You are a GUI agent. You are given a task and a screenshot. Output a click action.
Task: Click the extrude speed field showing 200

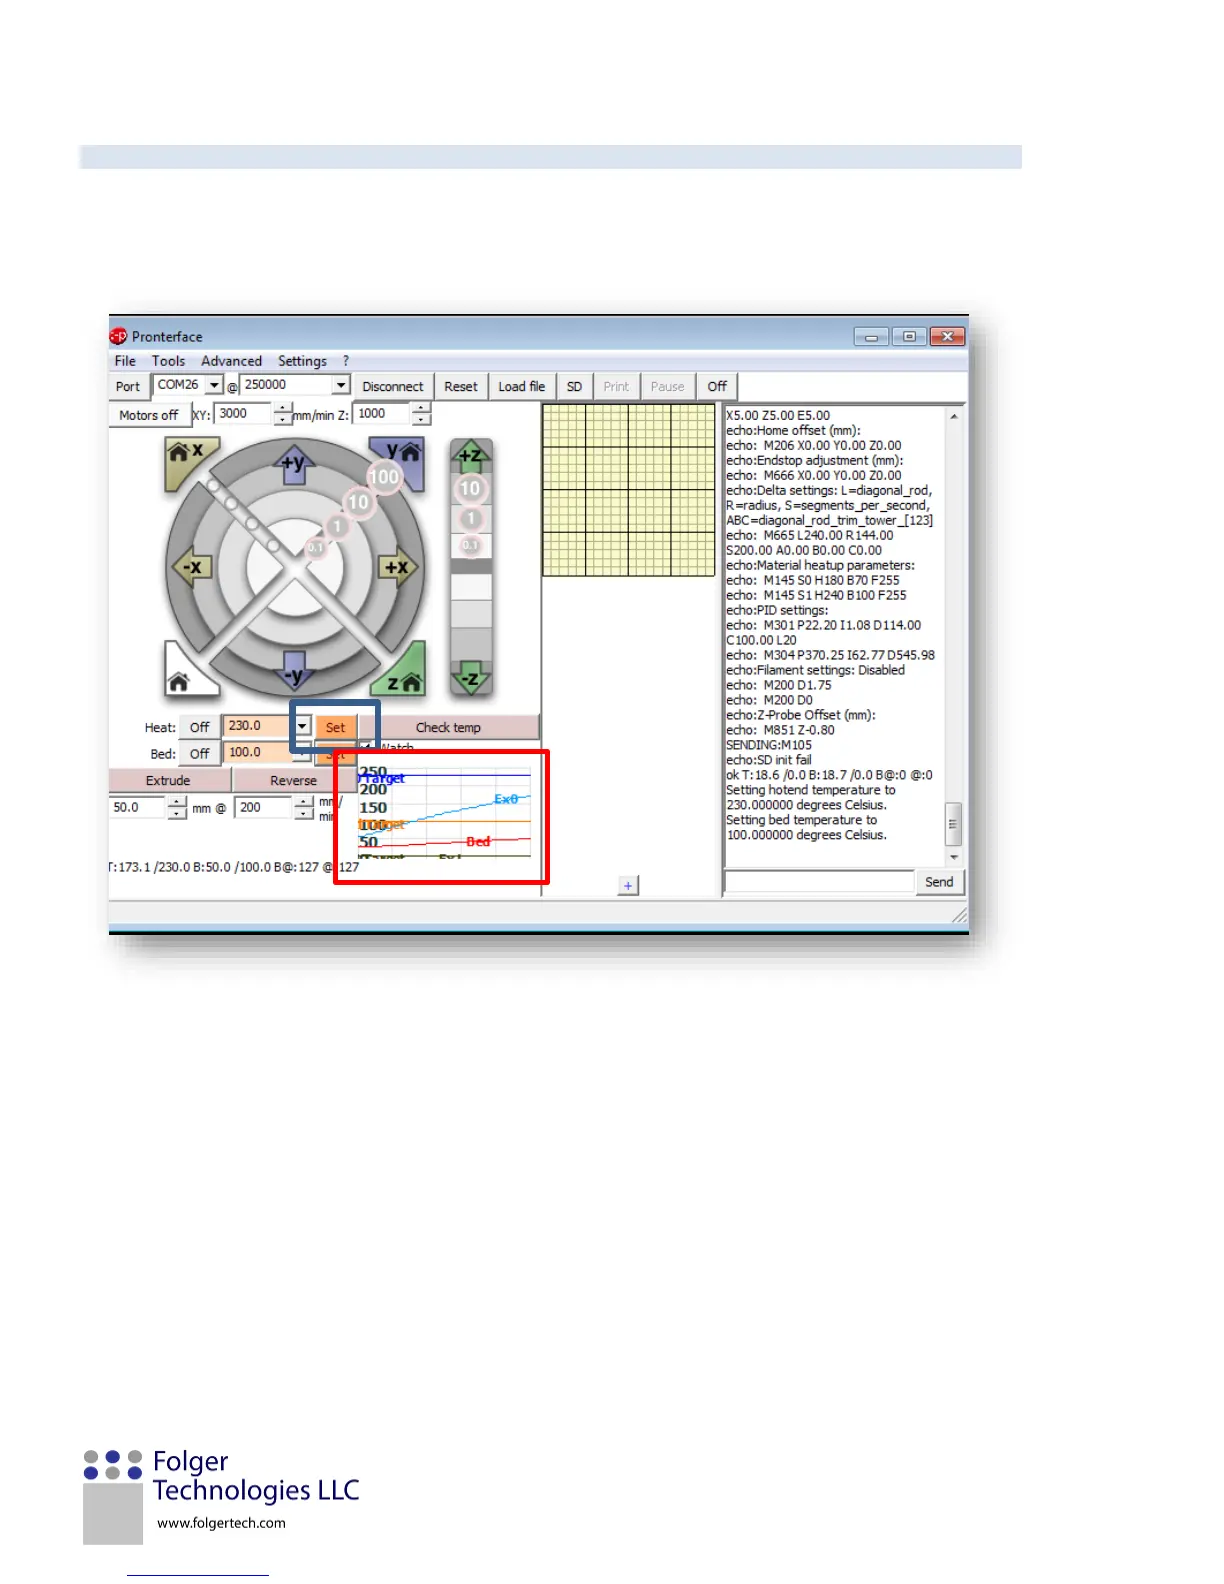[264, 808]
